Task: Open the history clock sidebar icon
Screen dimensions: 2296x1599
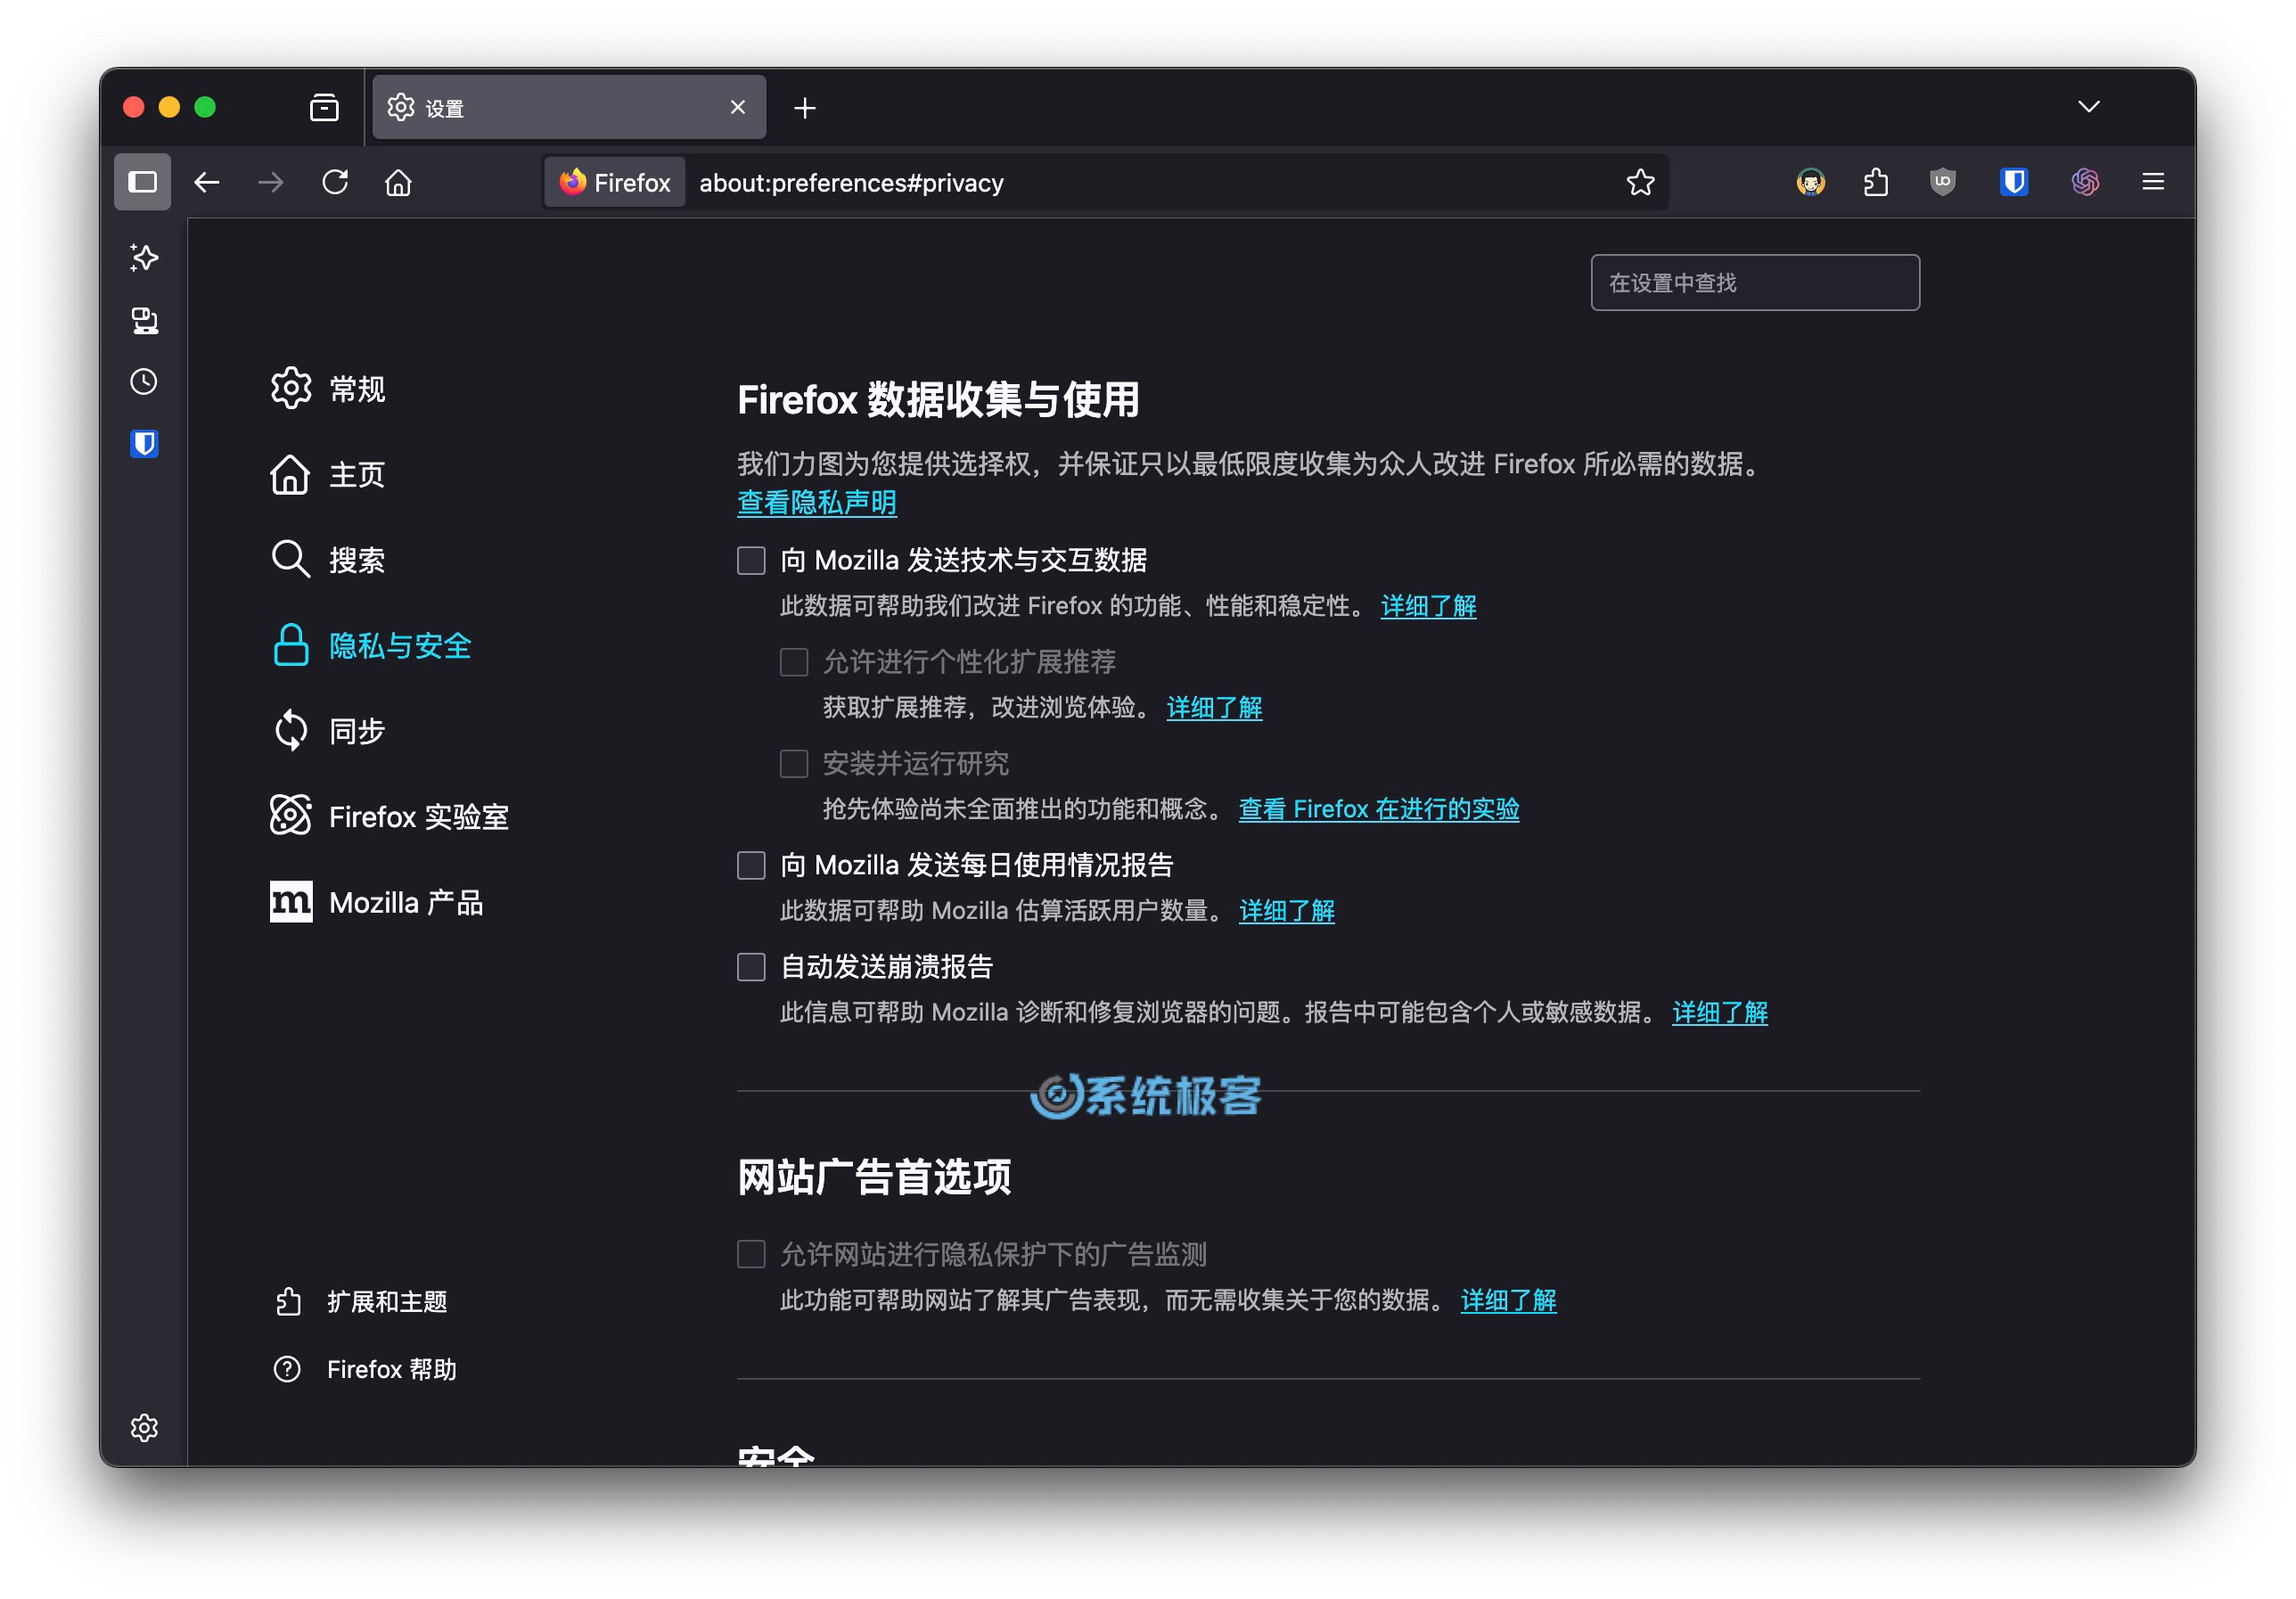Action: click(144, 382)
